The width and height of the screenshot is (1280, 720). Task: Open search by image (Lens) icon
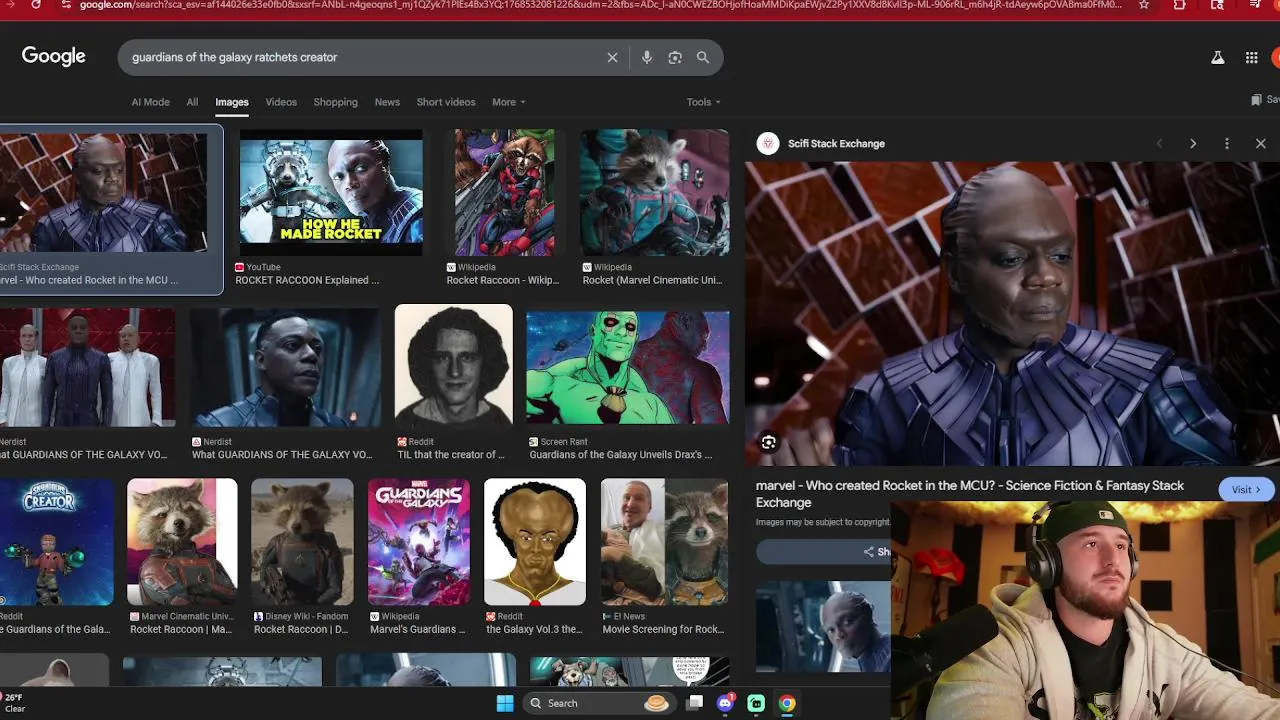[x=675, y=58]
